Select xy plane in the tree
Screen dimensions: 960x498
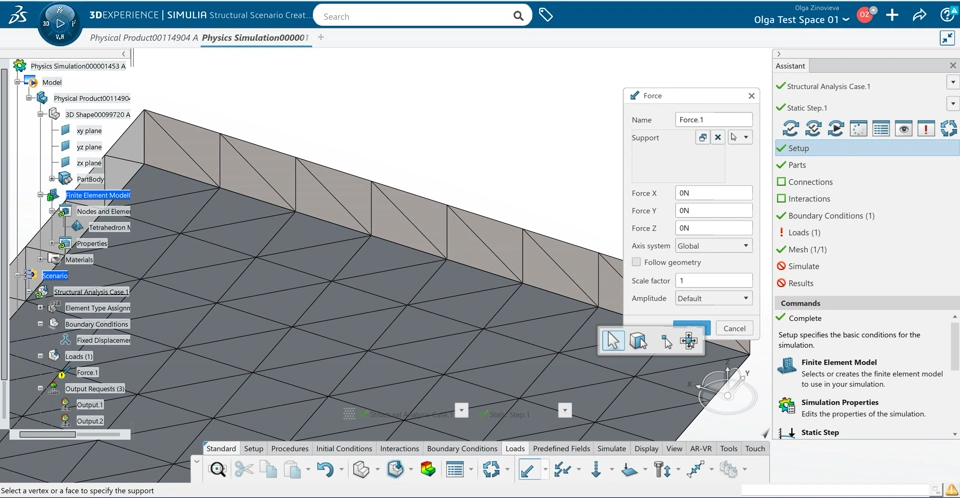tap(89, 130)
